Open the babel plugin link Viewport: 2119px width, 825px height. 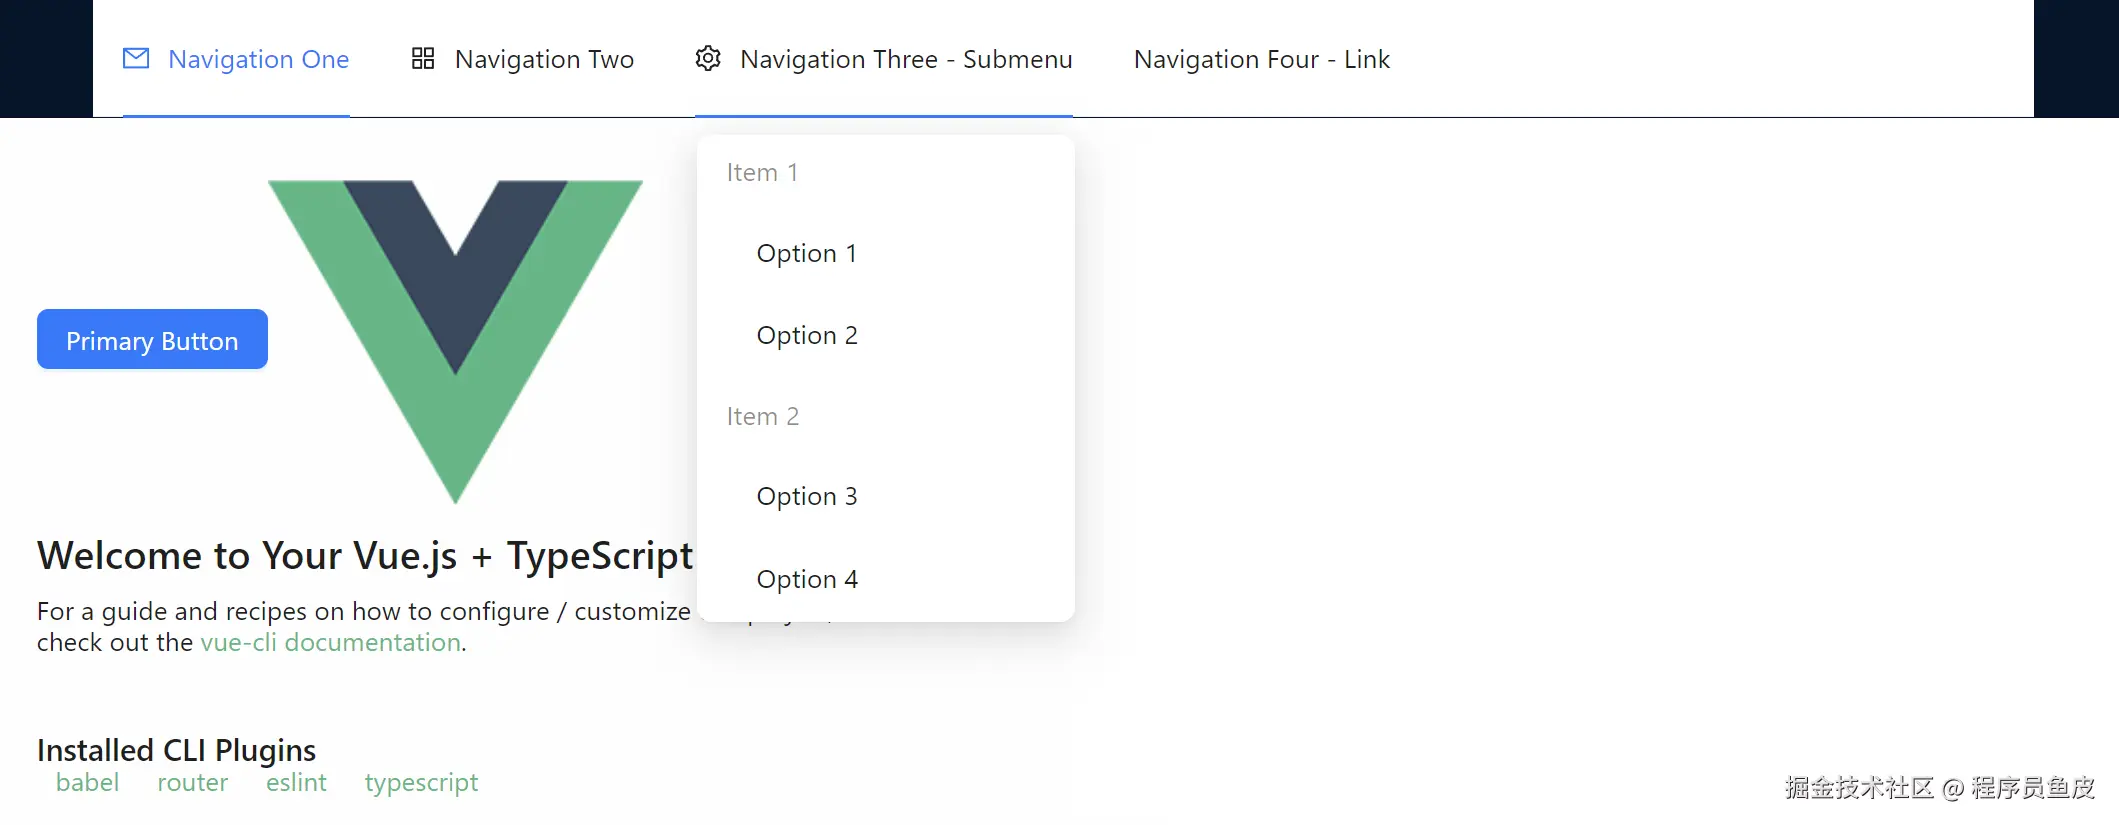tap(87, 783)
